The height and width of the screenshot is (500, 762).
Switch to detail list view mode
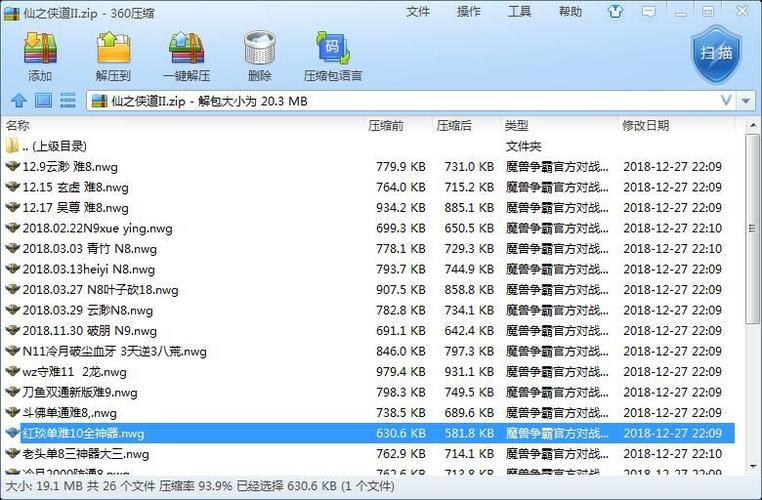[x=68, y=101]
